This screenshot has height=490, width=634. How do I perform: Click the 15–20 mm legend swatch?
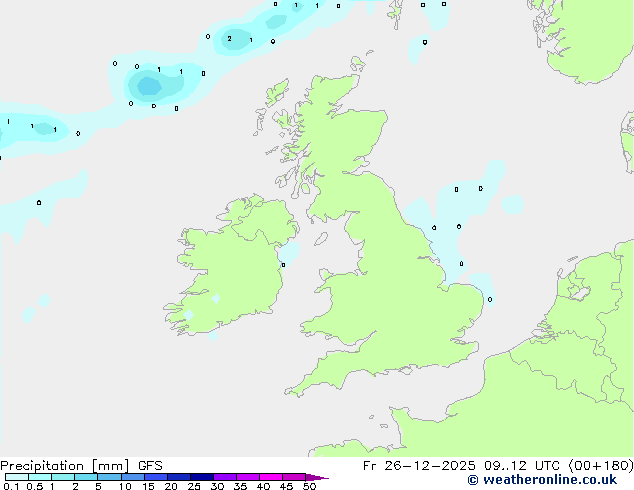[156, 477]
